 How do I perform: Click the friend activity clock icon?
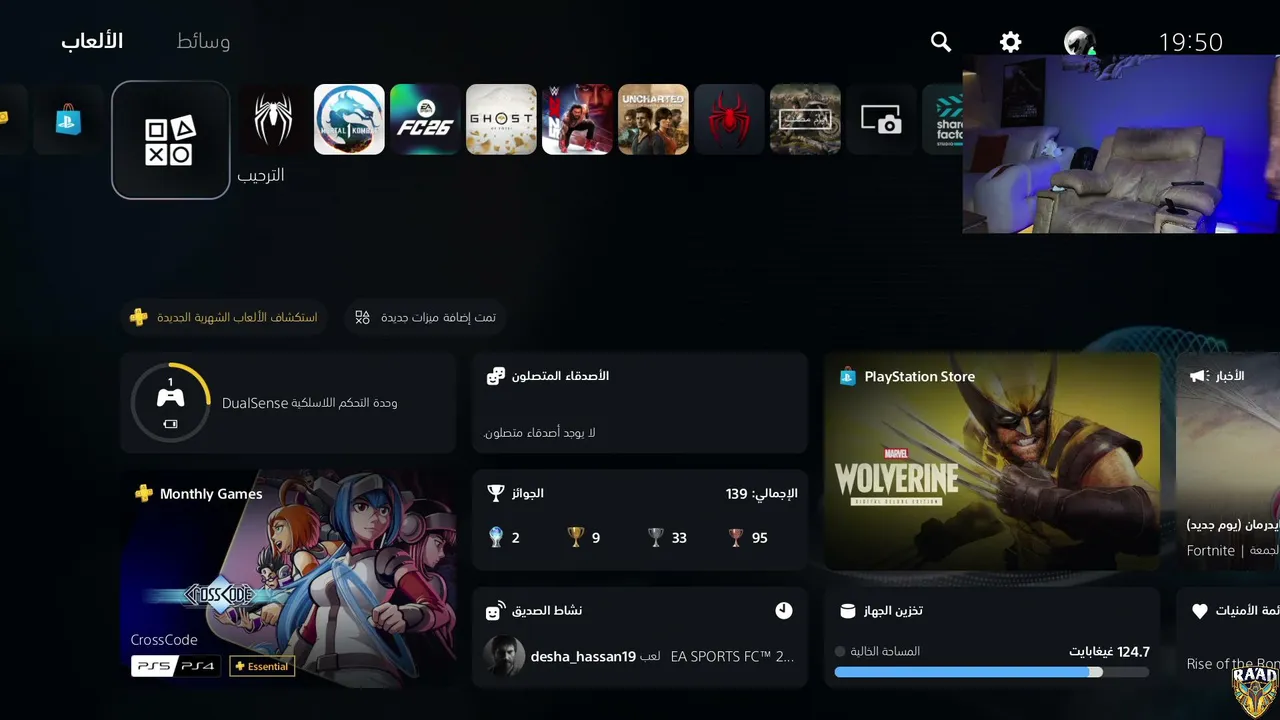(784, 610)
